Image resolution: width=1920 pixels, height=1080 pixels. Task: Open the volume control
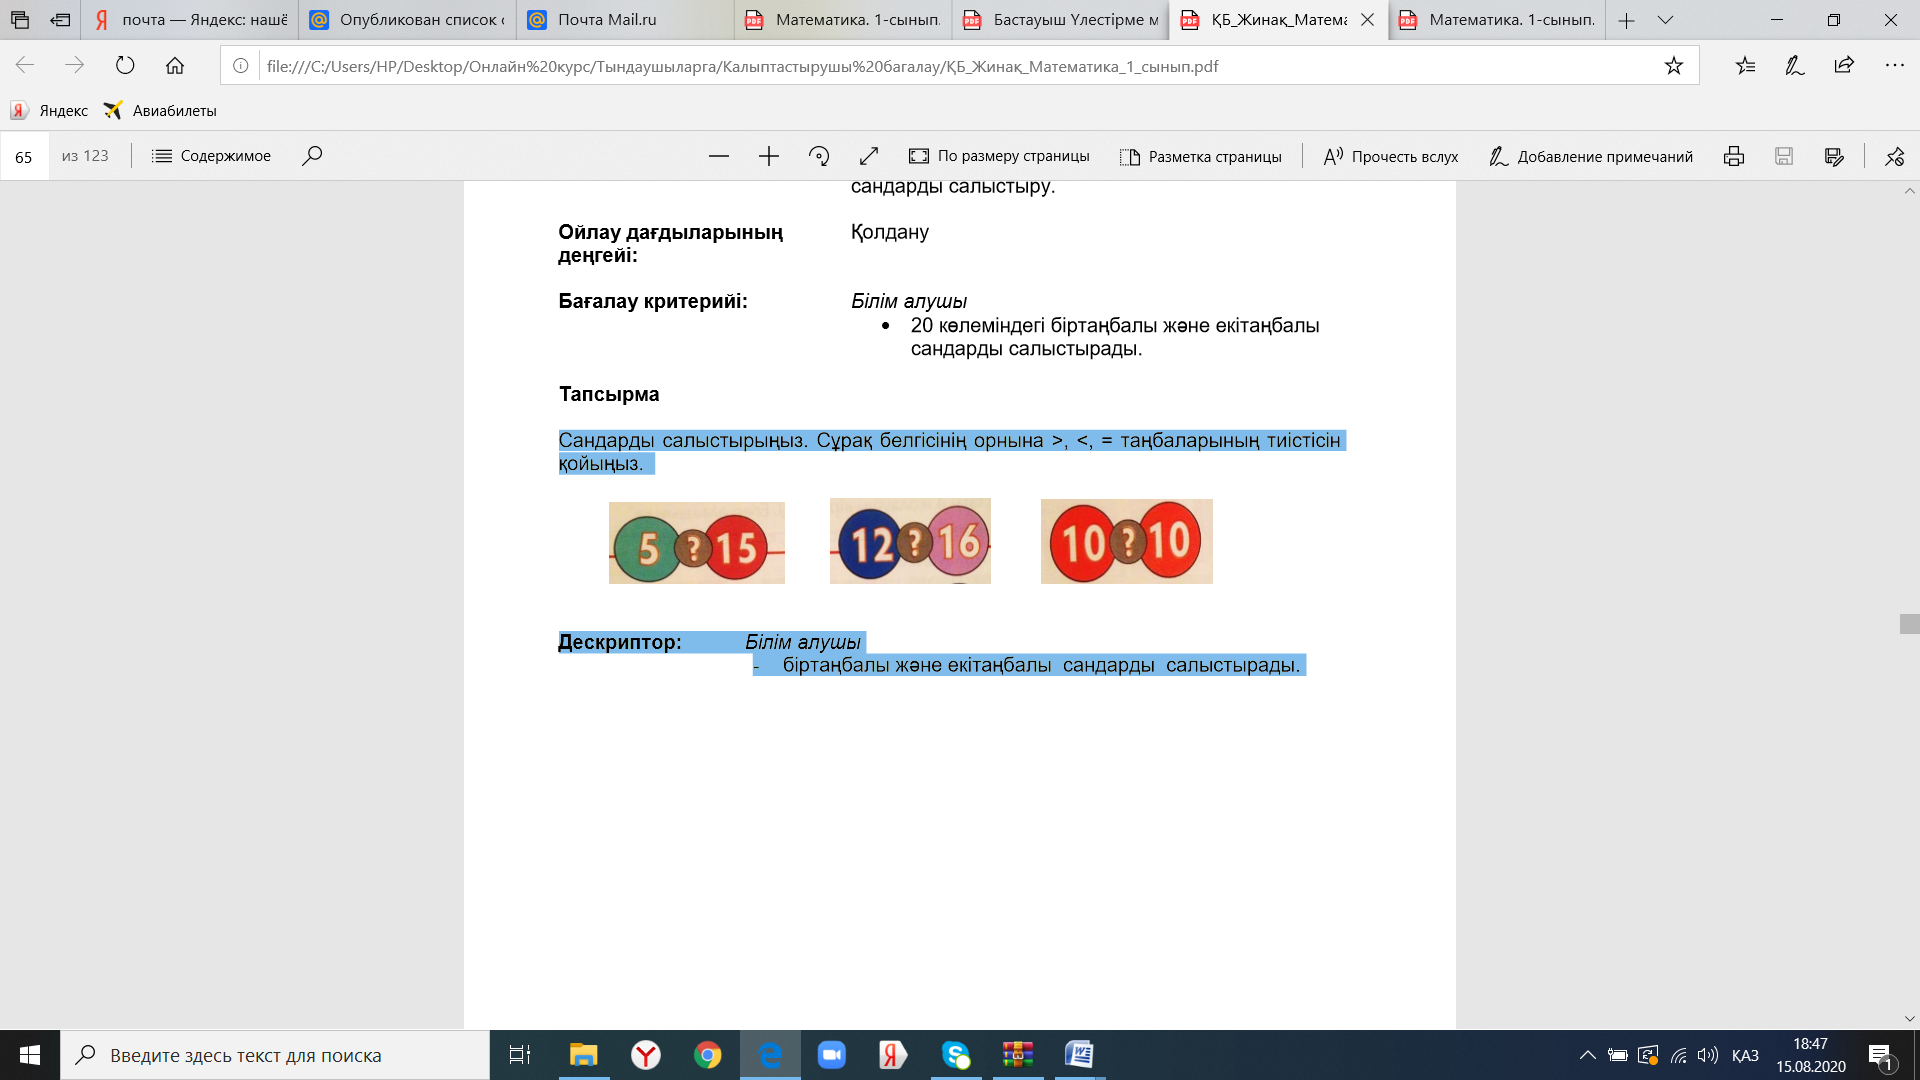point(1708,1055)
